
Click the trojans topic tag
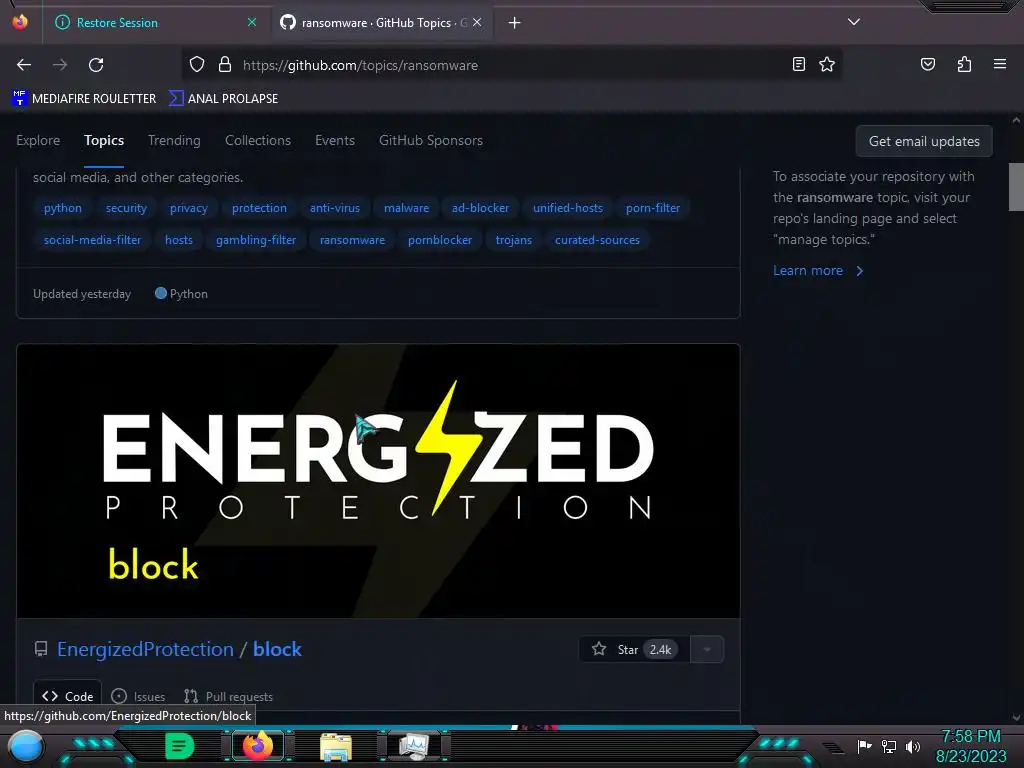(514, 240)
